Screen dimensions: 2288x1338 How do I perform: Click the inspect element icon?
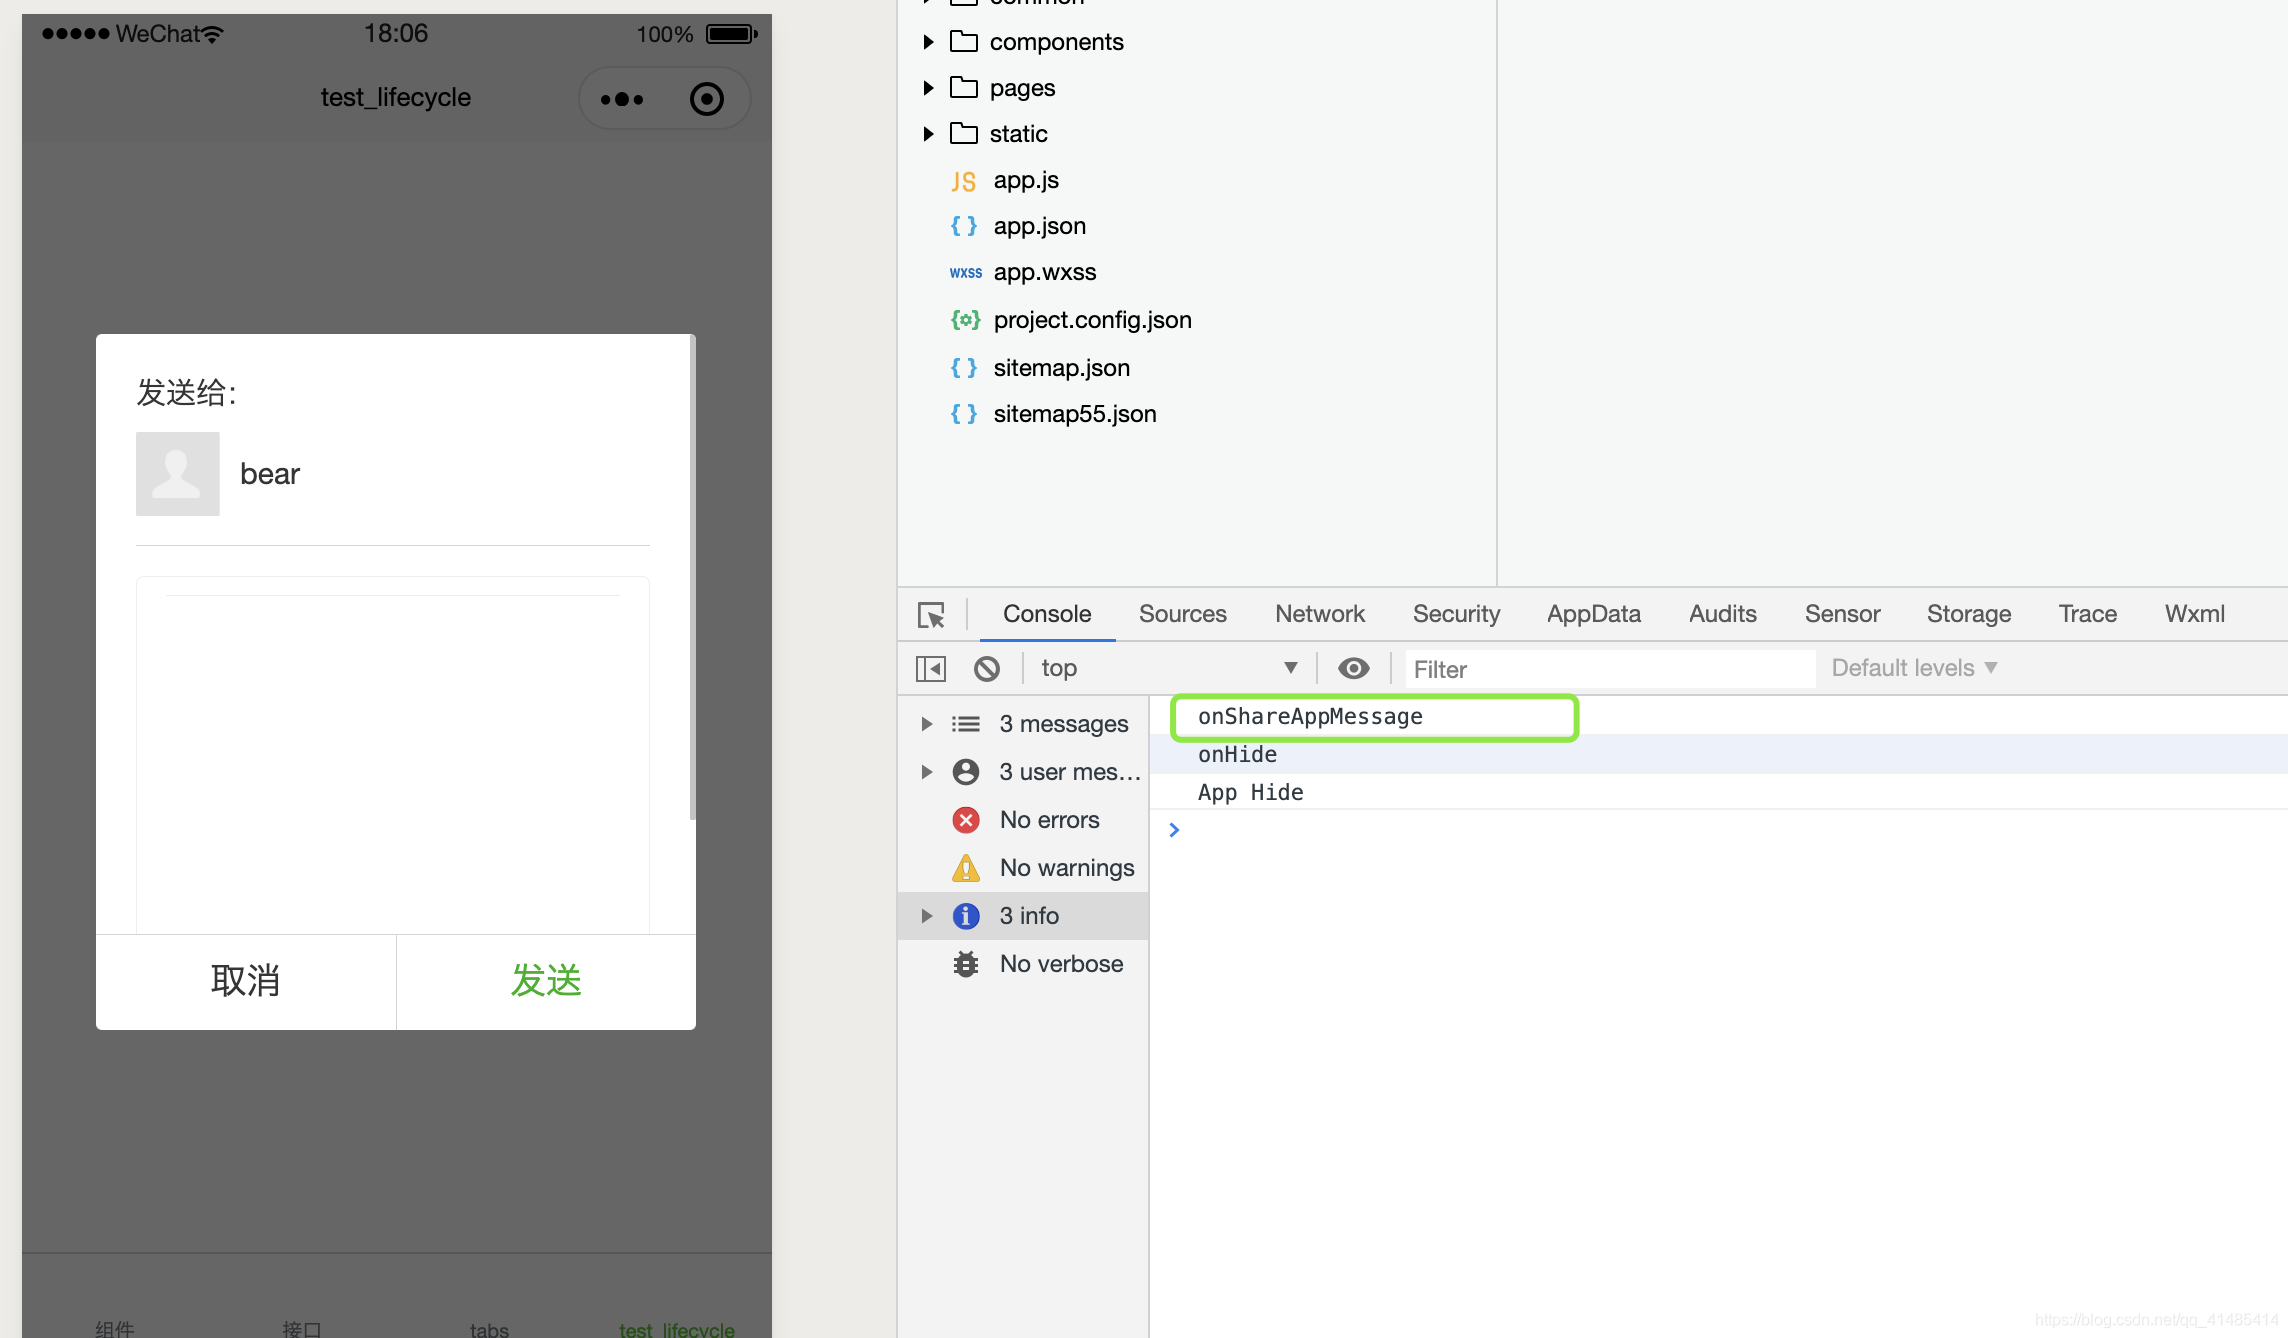click(x=930, y=612)
